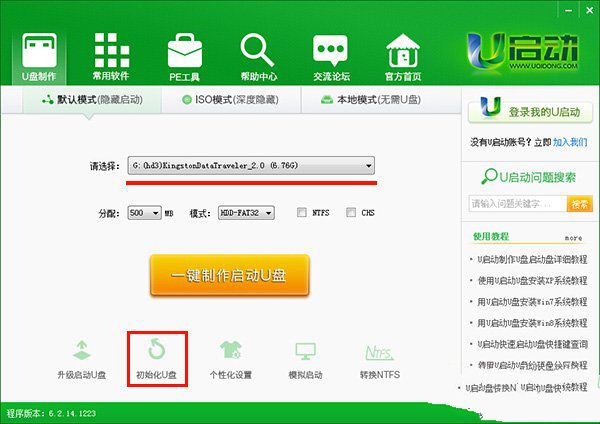Enable the CHS checkbox
This screenshot has width=600, height=424.
pyautogui.click(x=351, y=213)
